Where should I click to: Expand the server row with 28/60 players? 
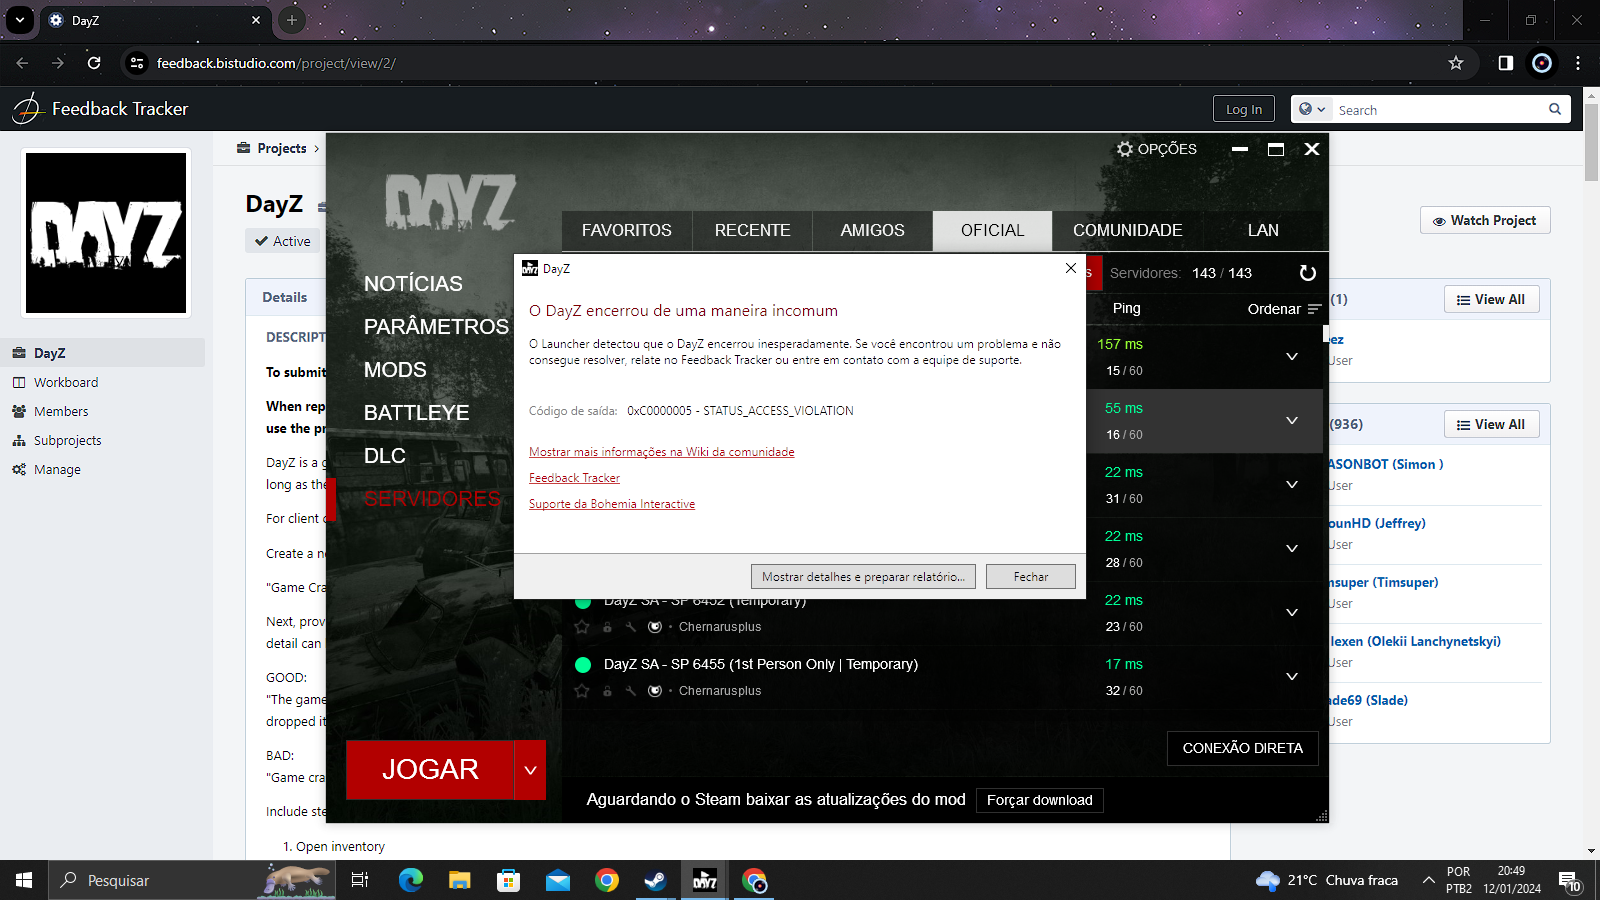(x=1292, y=548)
